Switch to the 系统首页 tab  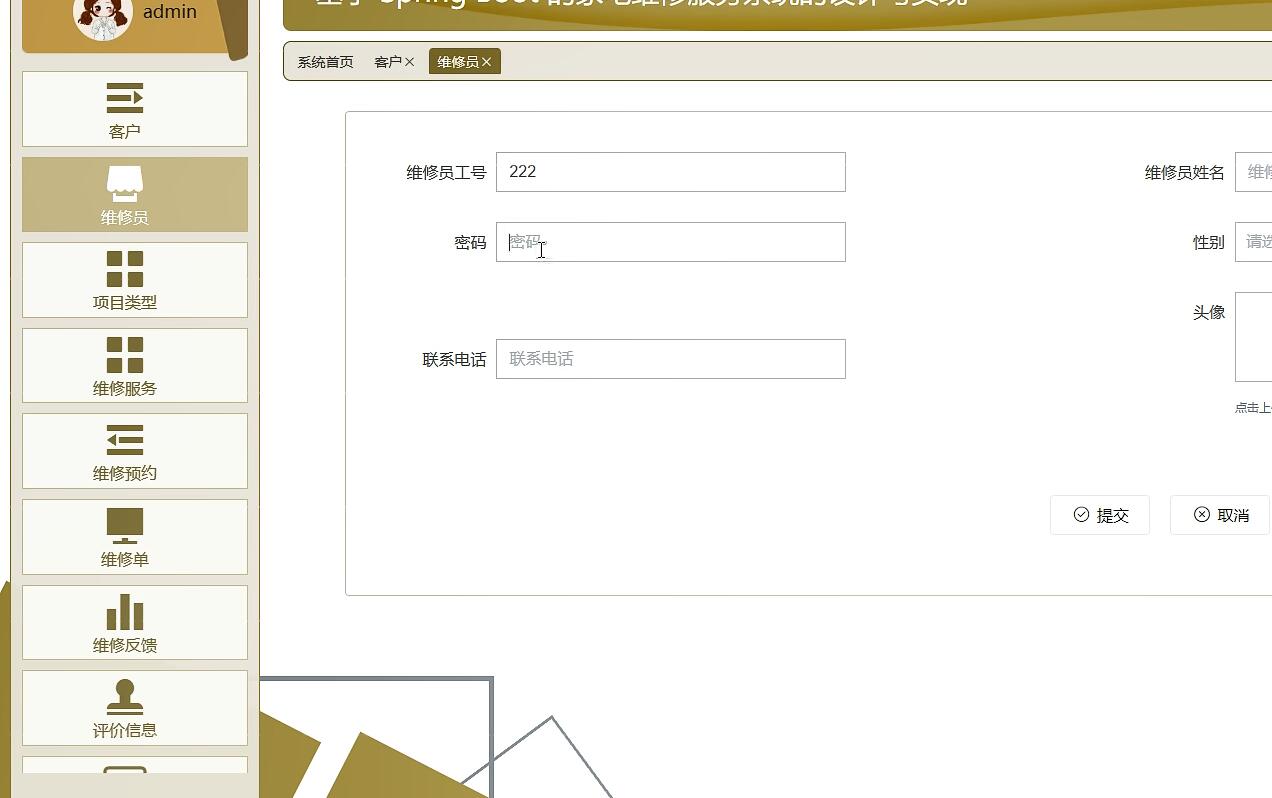point(323,61)
